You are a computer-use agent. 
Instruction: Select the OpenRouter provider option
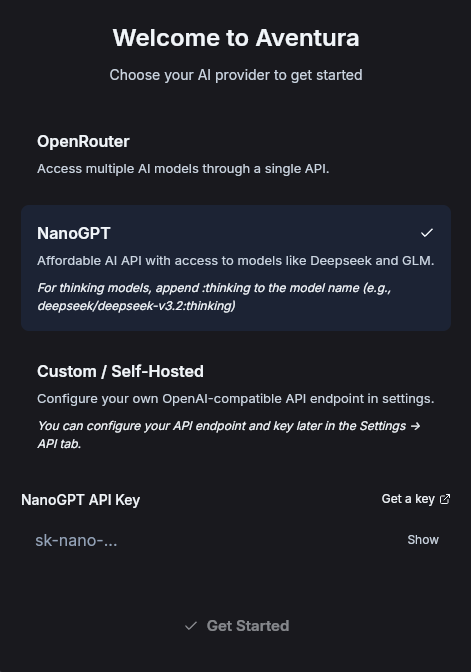click(x=236, y=155)
